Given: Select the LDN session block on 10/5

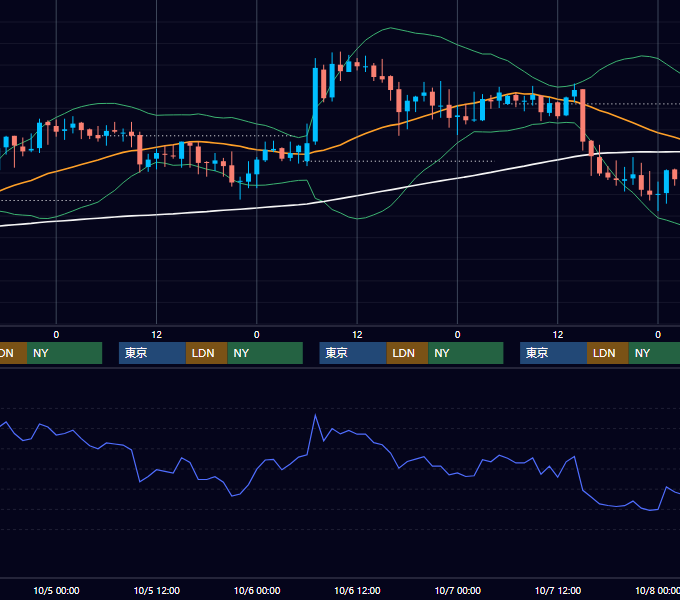Looking at the screenshot, I should click(x=206, y=353).
